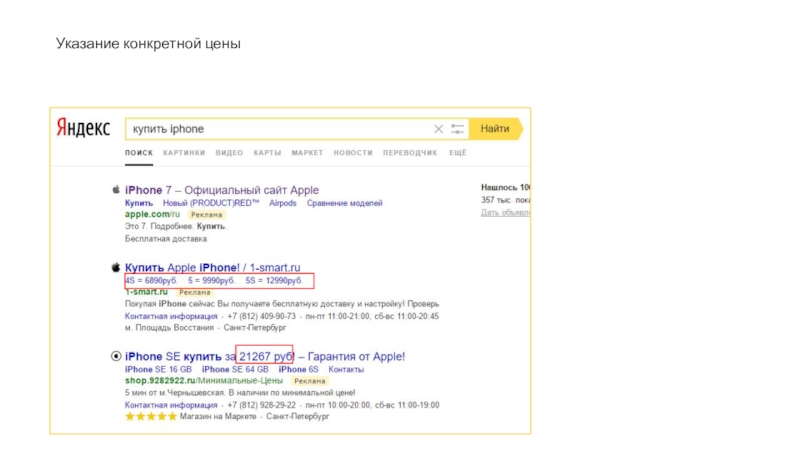The width and height of the screenshot is (800, 450).
Task: Clear the search query with X icon
Action: (438, 129)
